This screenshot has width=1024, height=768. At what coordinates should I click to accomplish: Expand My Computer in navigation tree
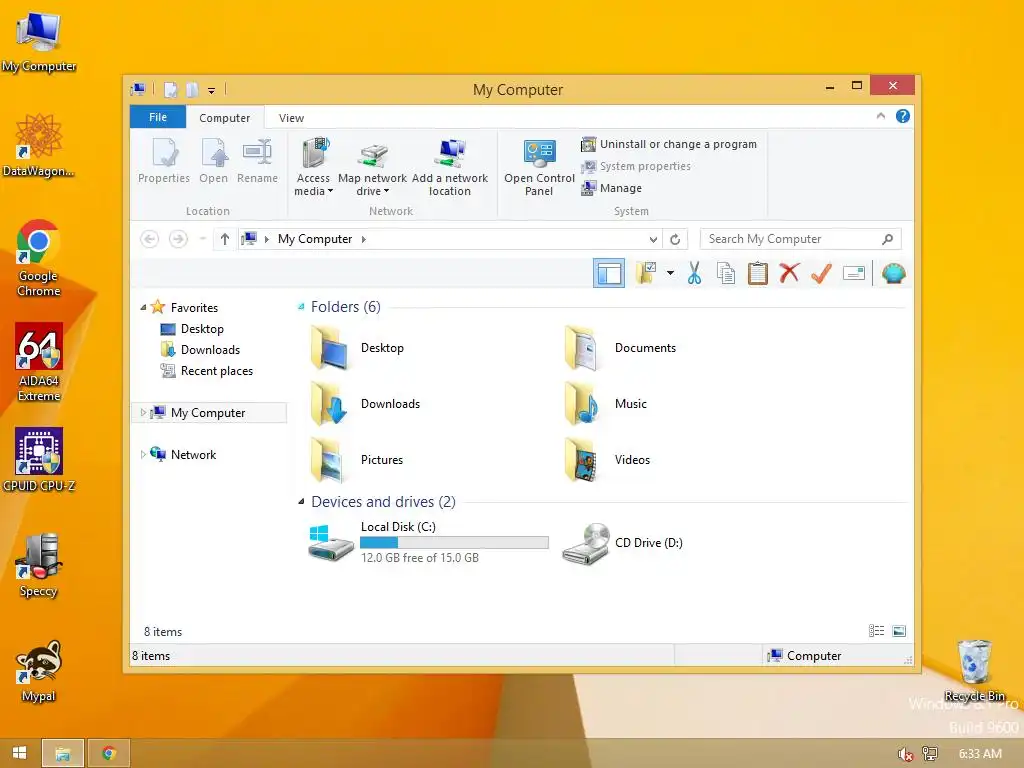click(x=143, y=413)
